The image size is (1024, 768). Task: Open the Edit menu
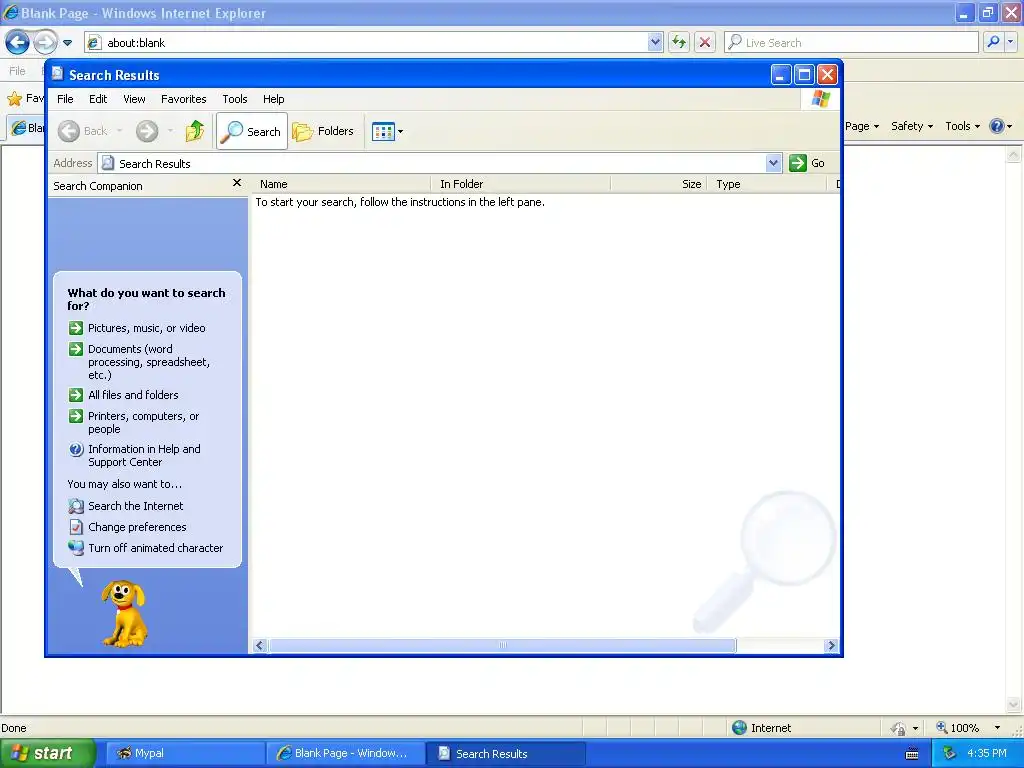pyautogui.click(x=98, y=99)
